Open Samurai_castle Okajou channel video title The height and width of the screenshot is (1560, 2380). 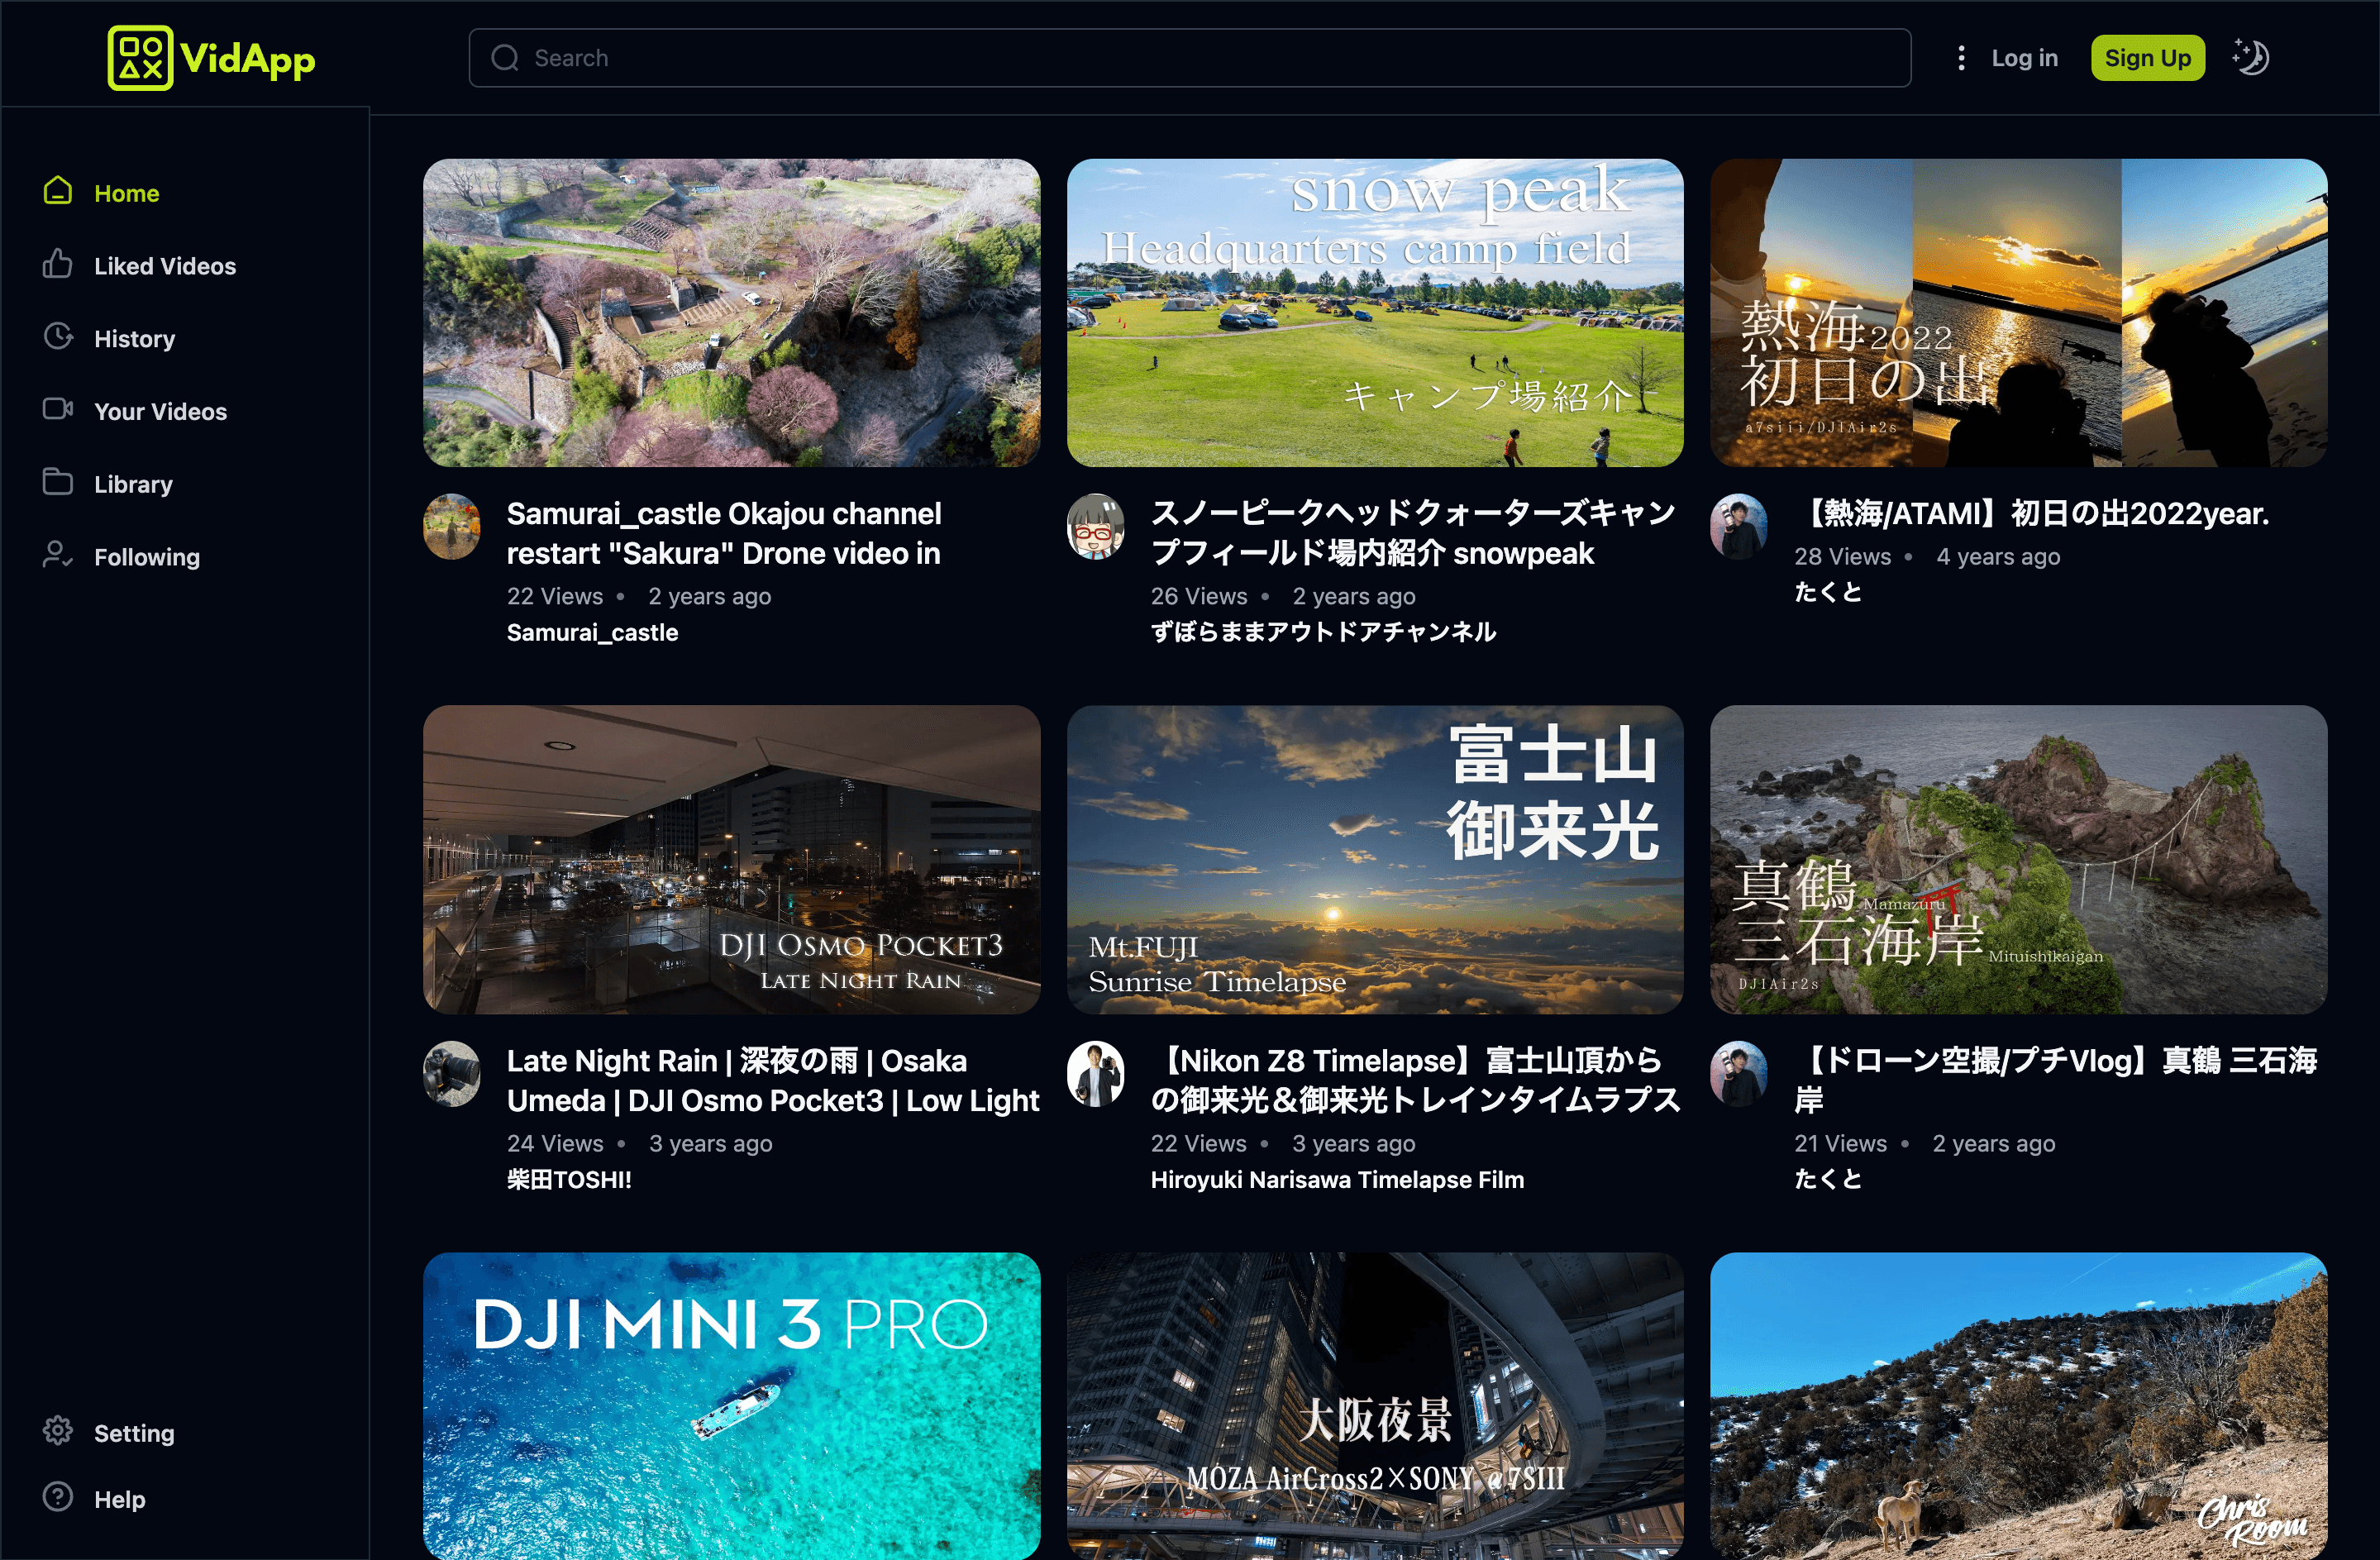[724, 533]
